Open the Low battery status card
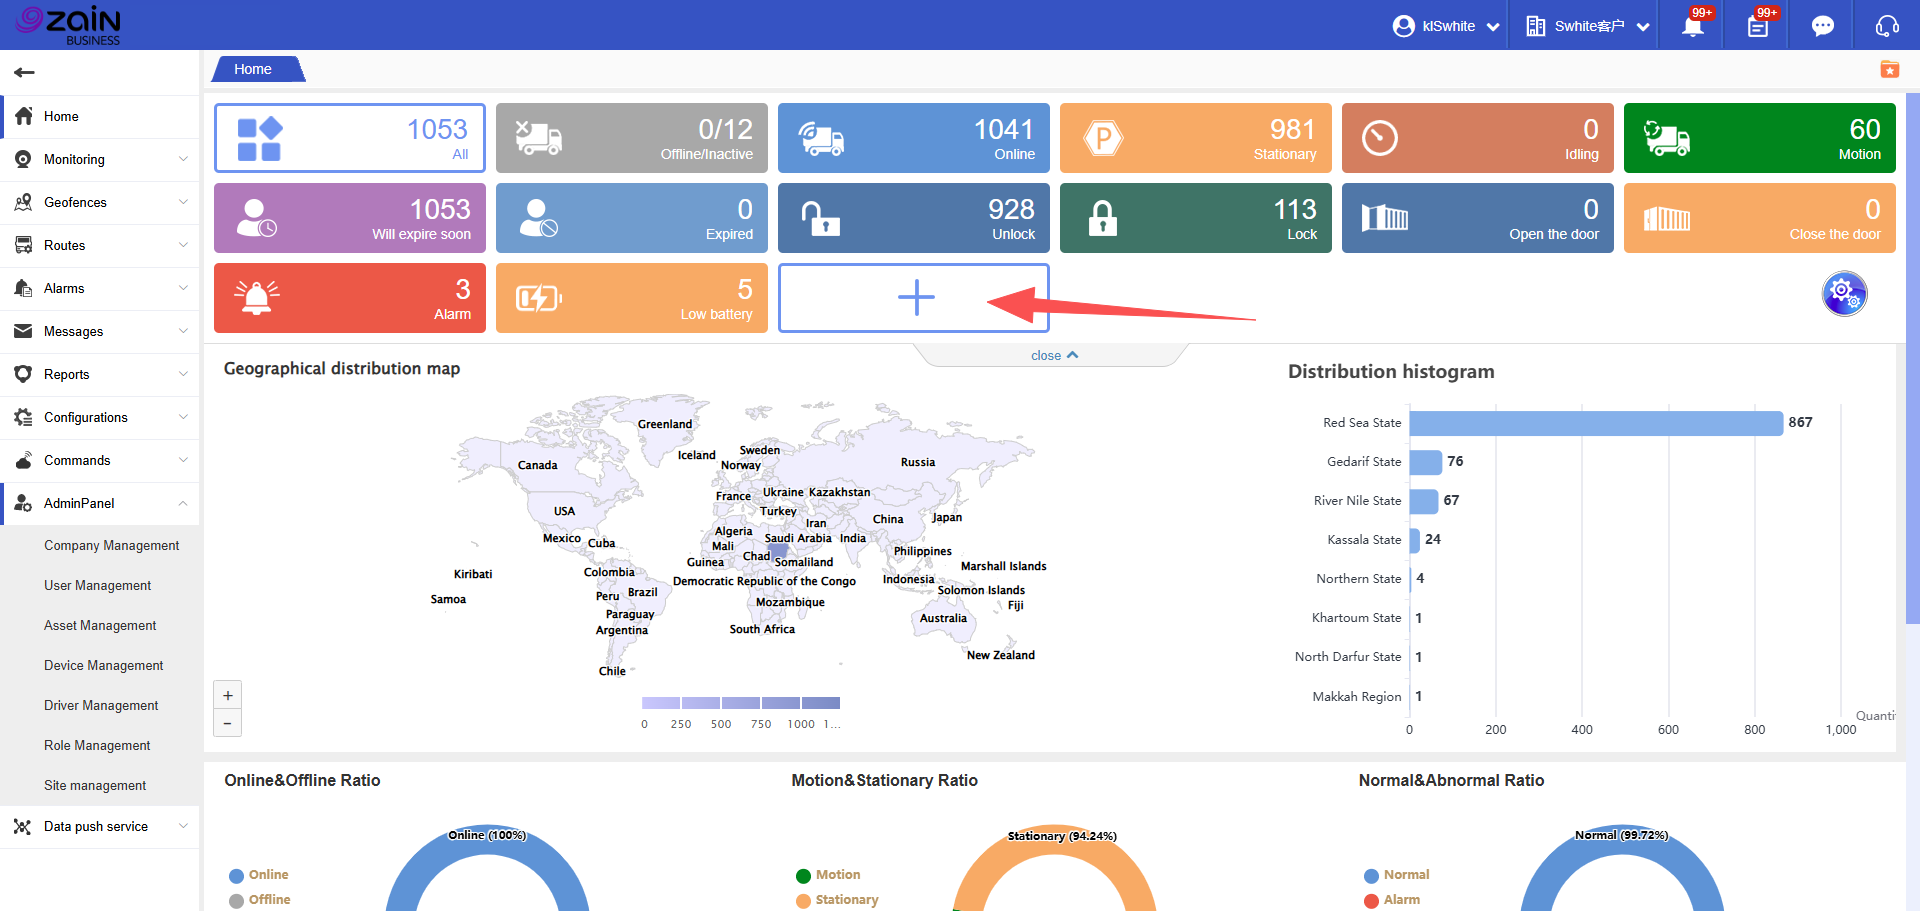 click(631, 298)
